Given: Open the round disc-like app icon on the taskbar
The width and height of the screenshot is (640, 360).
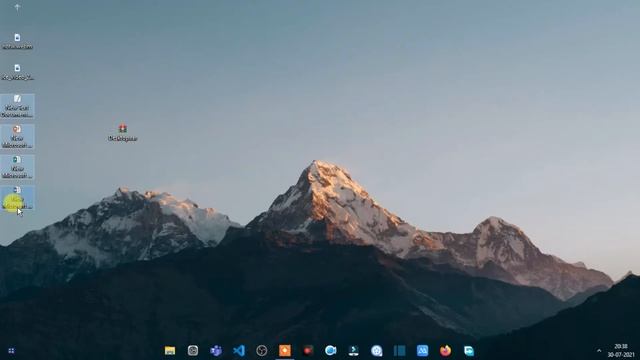Looking at the screenshot, I should (x=377, y=350).
